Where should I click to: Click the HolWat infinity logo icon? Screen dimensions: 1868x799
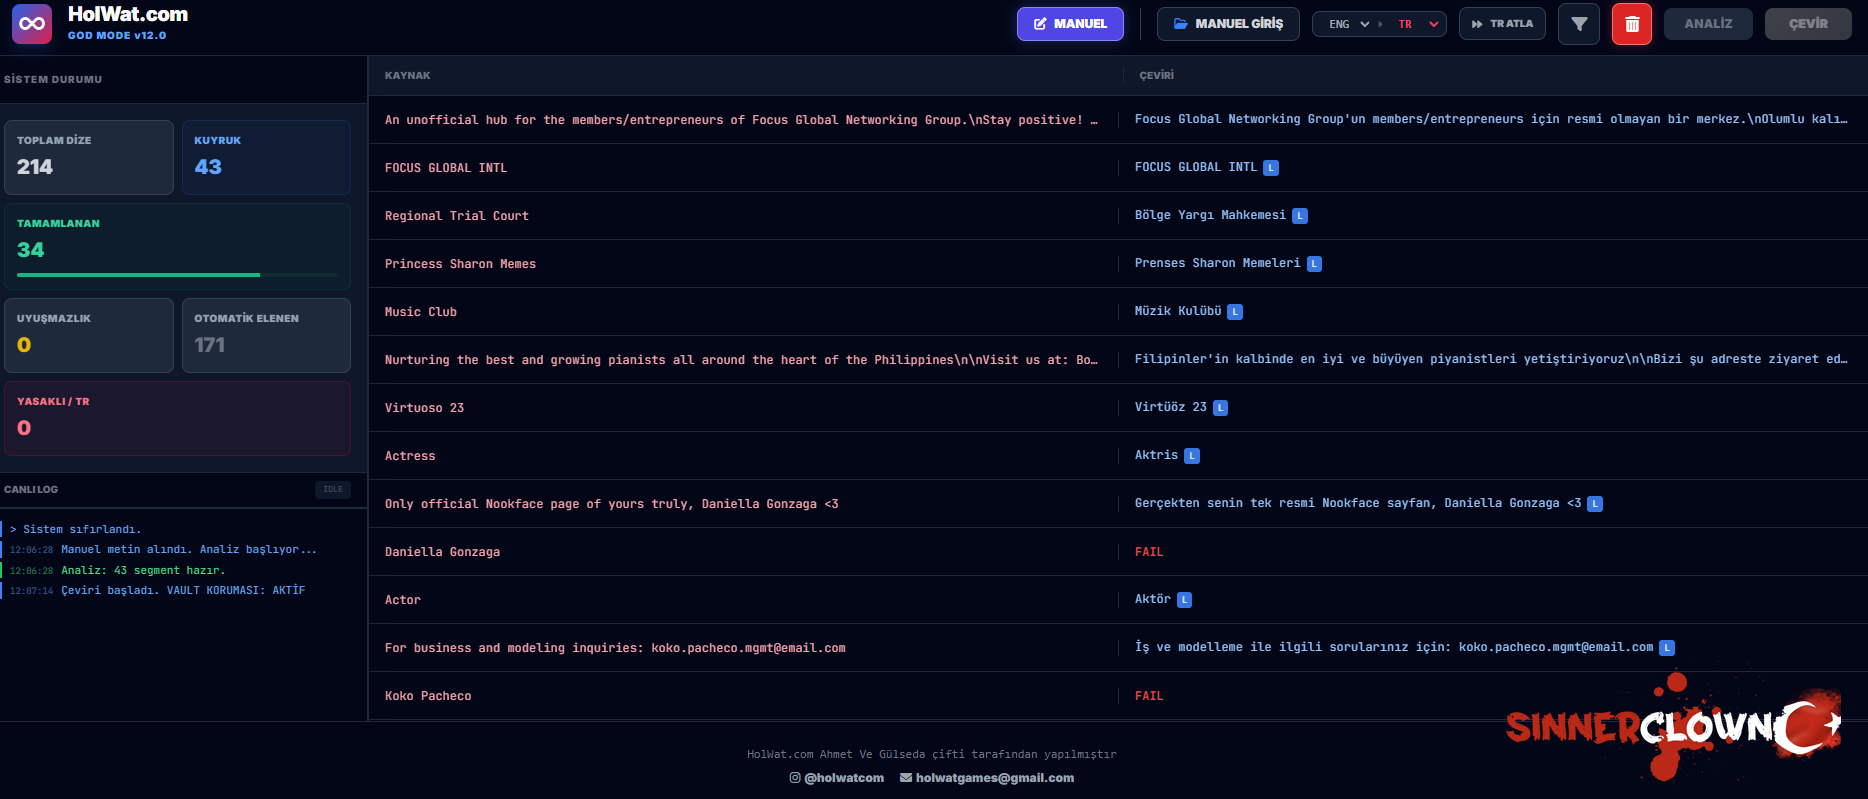click(32, 23)
